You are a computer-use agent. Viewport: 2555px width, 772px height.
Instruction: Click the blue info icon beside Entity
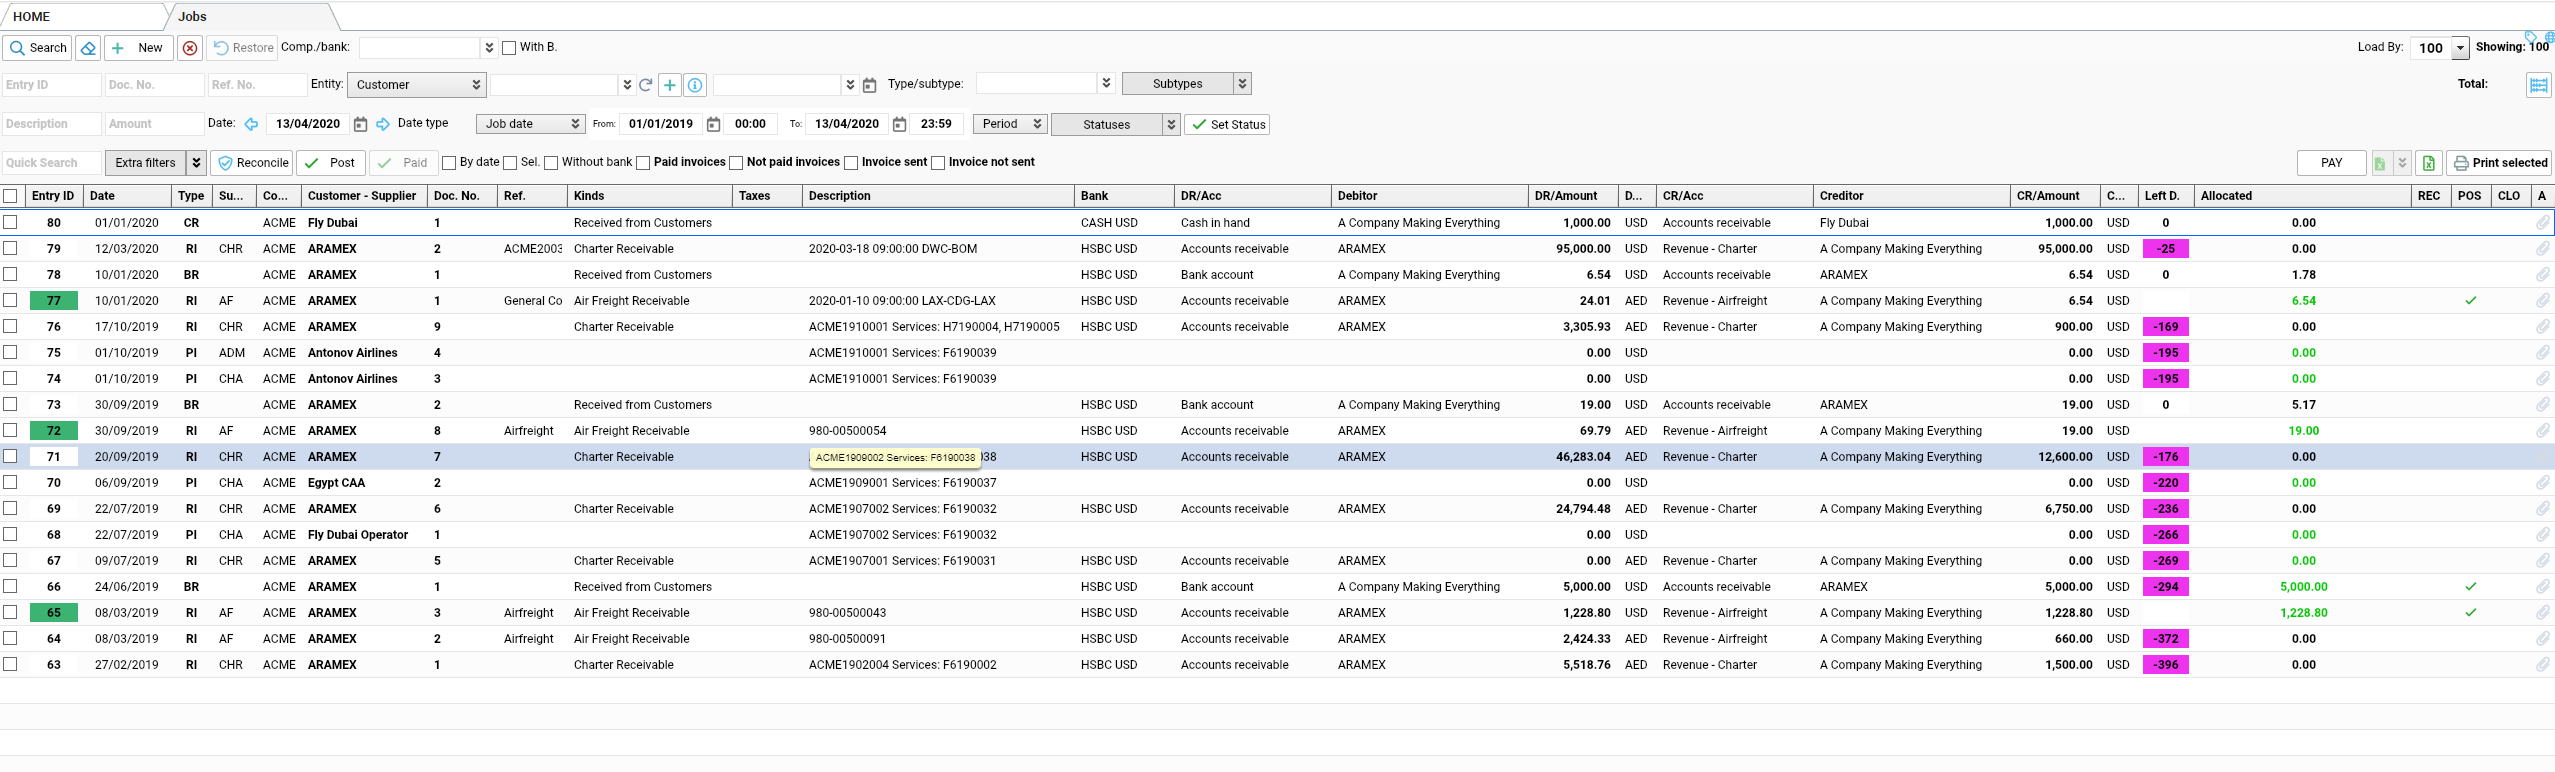coord(695,85)
